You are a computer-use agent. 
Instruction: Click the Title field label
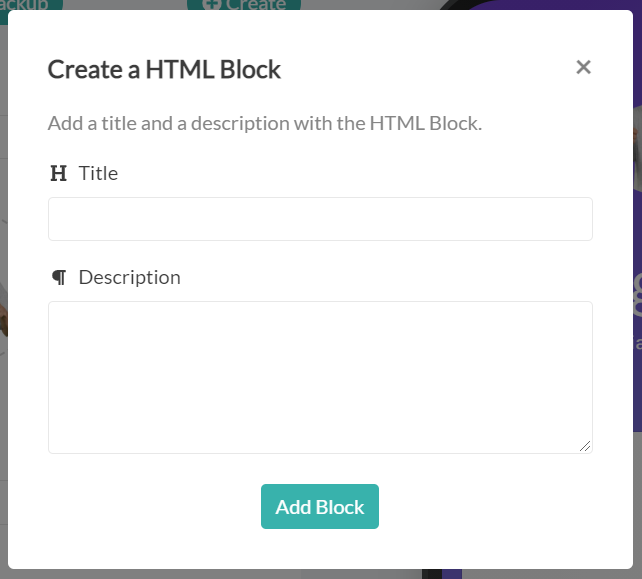pos(98,173)
